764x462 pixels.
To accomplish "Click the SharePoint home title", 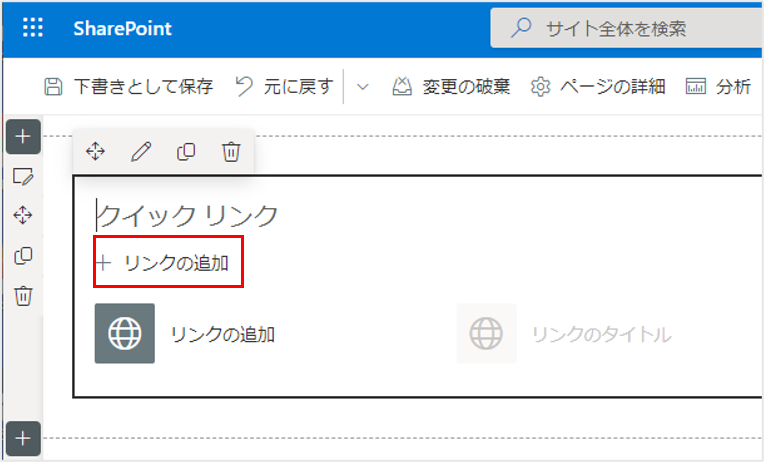I will tap(122, 28).
